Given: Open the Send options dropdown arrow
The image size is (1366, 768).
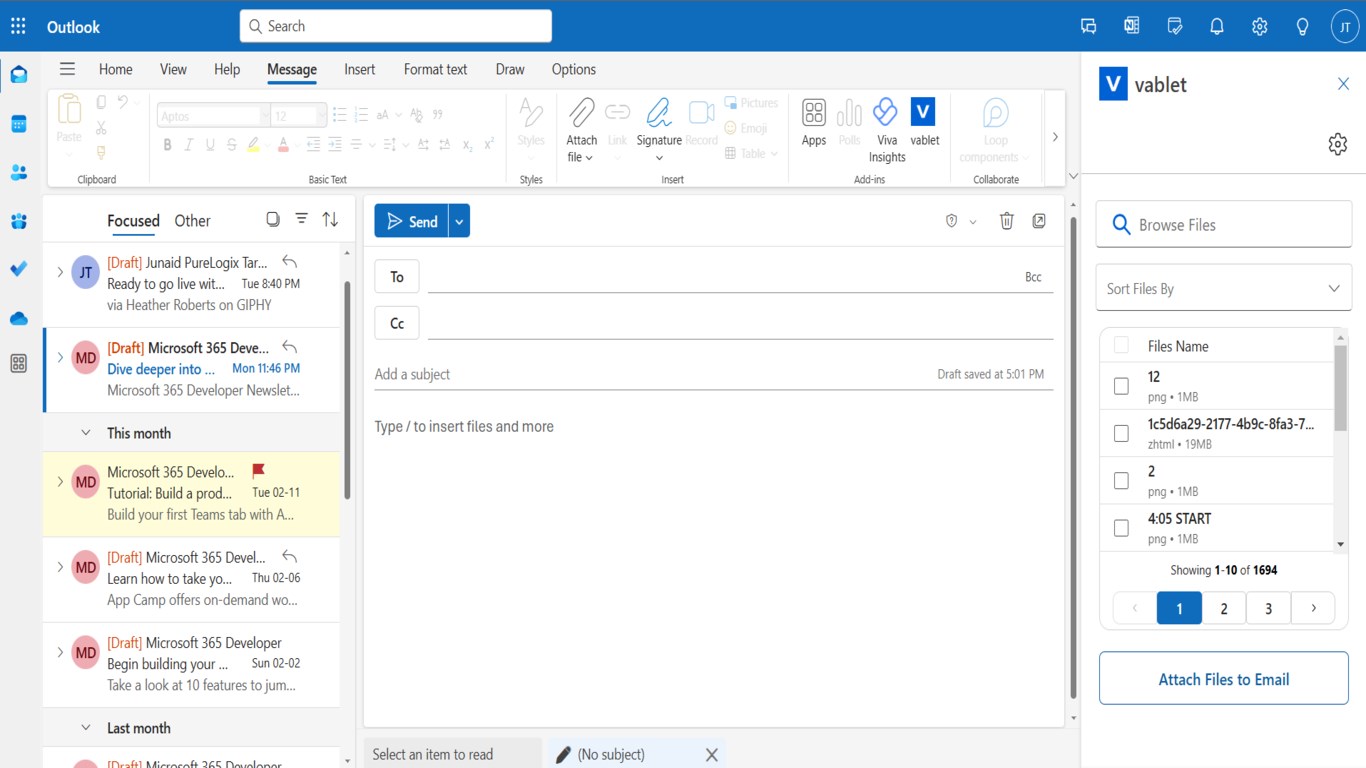Looking at the screenshot, I should click(x=459, y=221).
